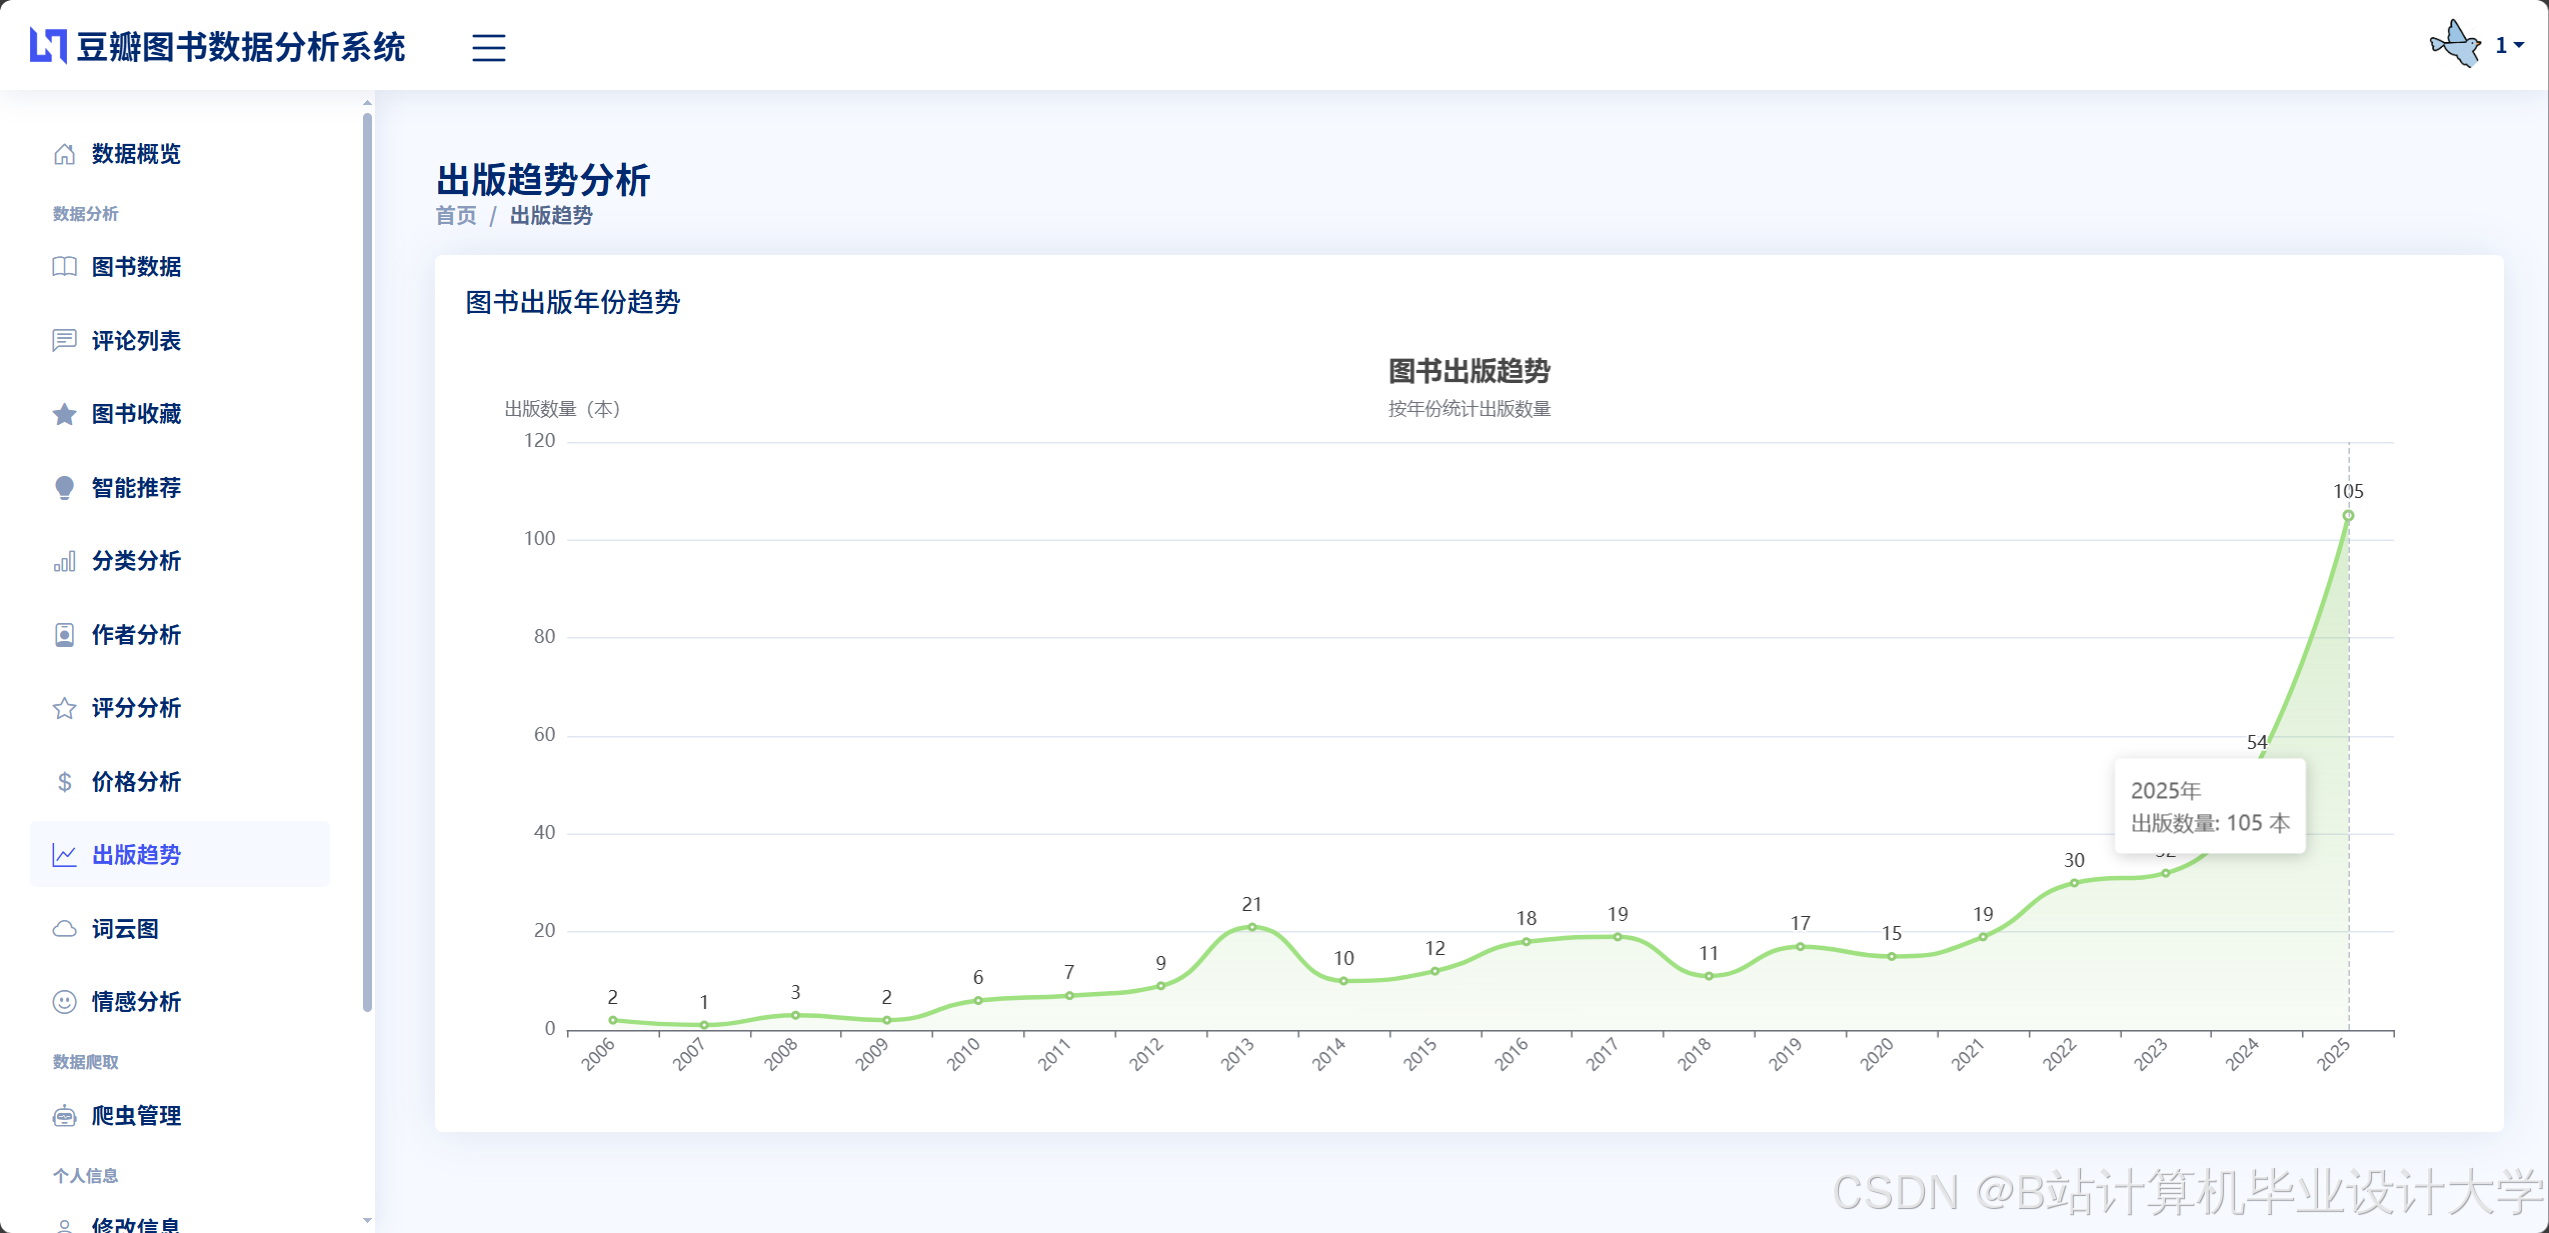Click the comment icon for 评论列表
This screenshot has height=1233, width=2549.
pos(64,341)
